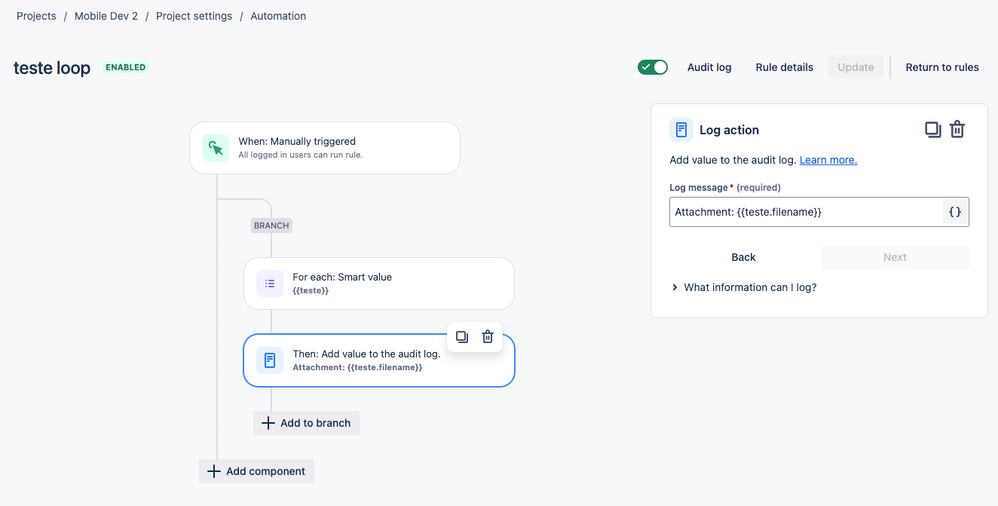Click the Log action panel document icon

[x=682, y=130]
